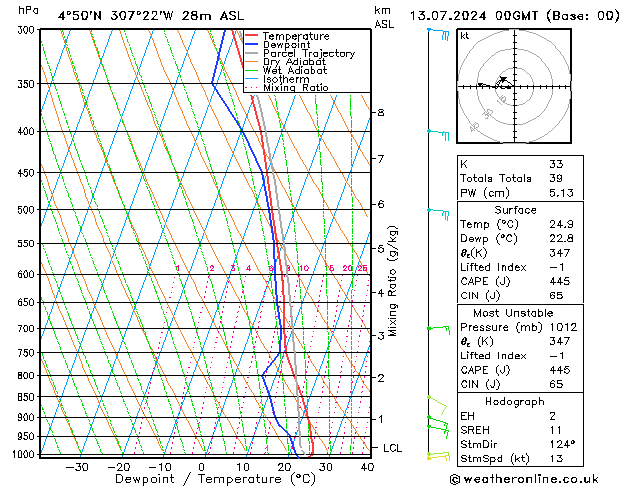629x486 pixels.
Task: Click the Wet Adiabat legend entry
Action: pos(286,70)
